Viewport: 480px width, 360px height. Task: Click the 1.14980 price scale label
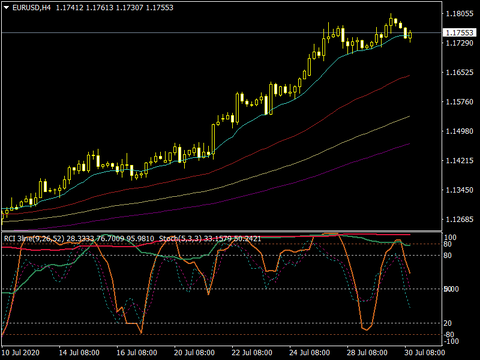460,131
